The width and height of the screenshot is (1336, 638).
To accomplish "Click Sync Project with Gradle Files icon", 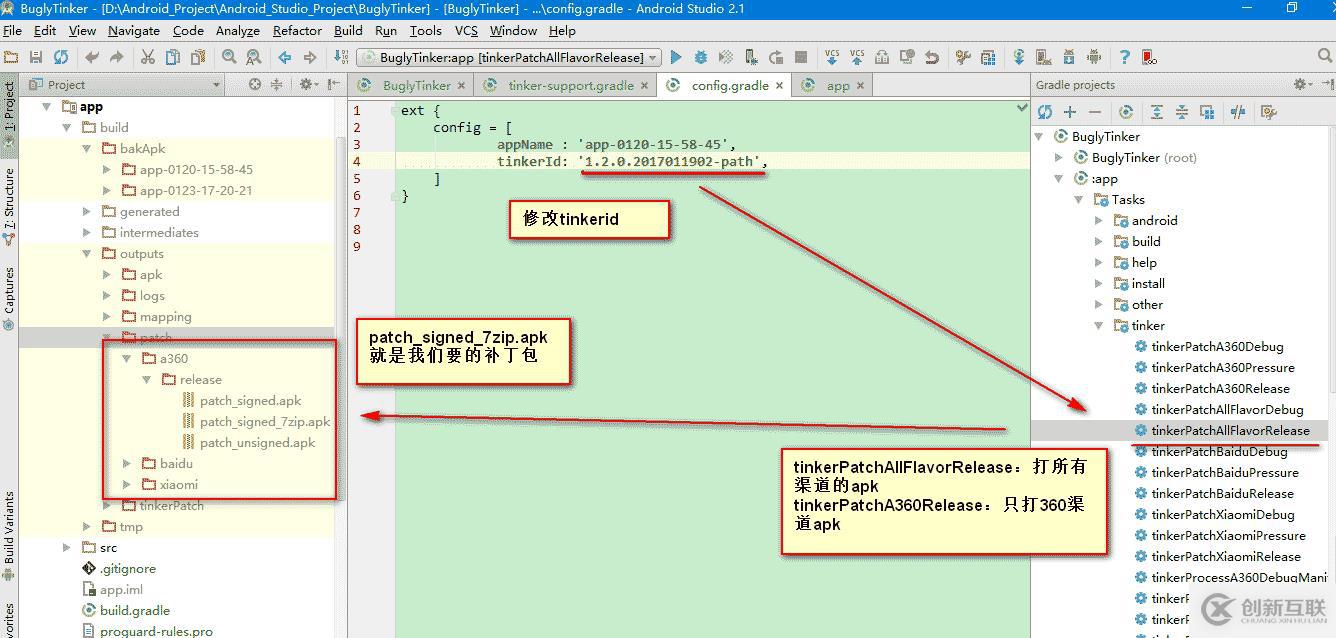I will coord(1019,57).
